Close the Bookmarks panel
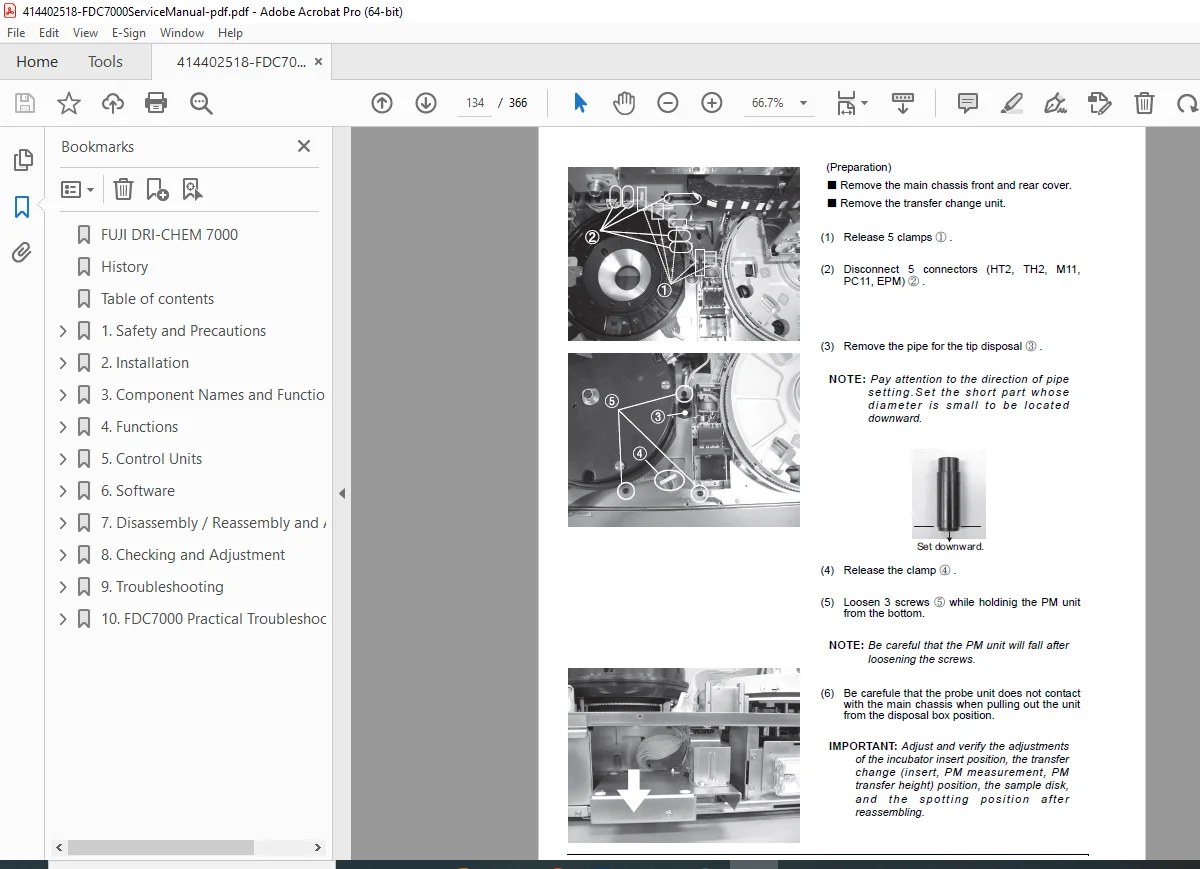Image resolution: width=1200 pixels, height=869 pixels. (x=304, y=146)
